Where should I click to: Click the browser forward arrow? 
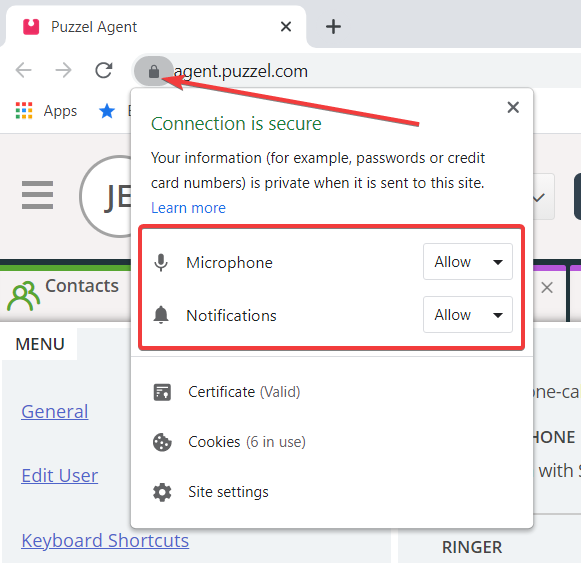(x=63, y=70)
